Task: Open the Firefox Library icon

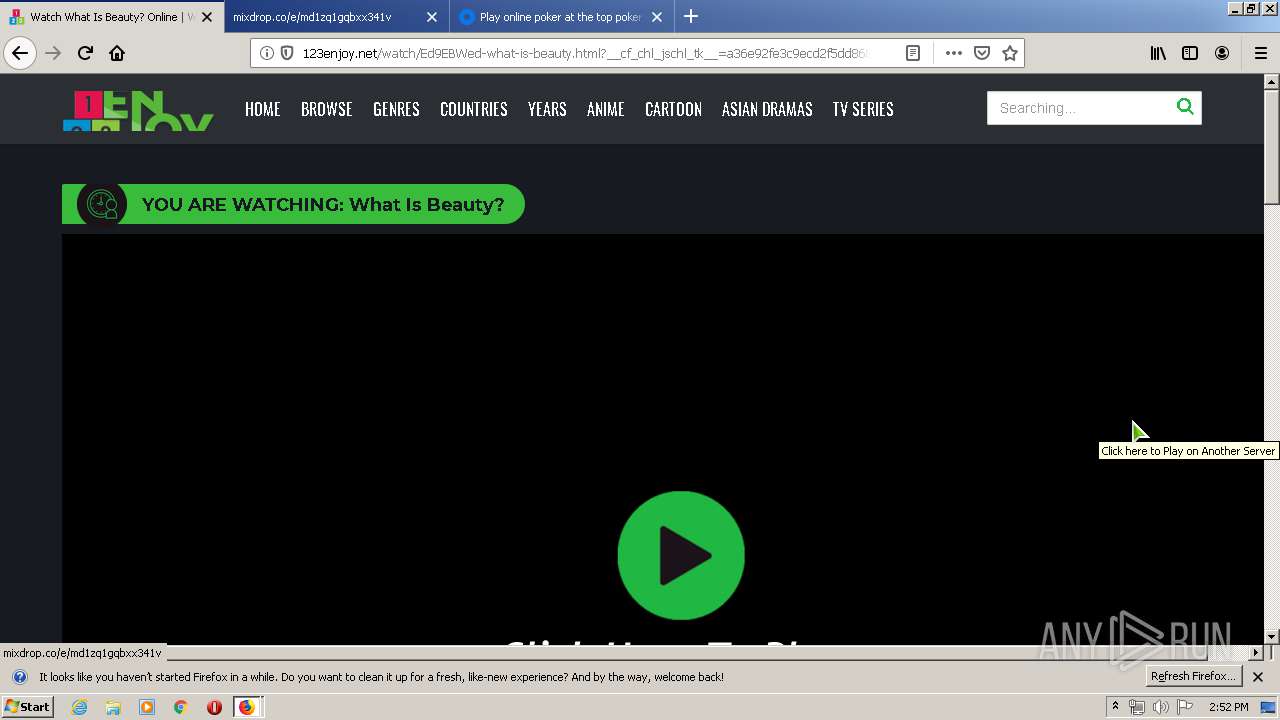Action: (1158, 53)
